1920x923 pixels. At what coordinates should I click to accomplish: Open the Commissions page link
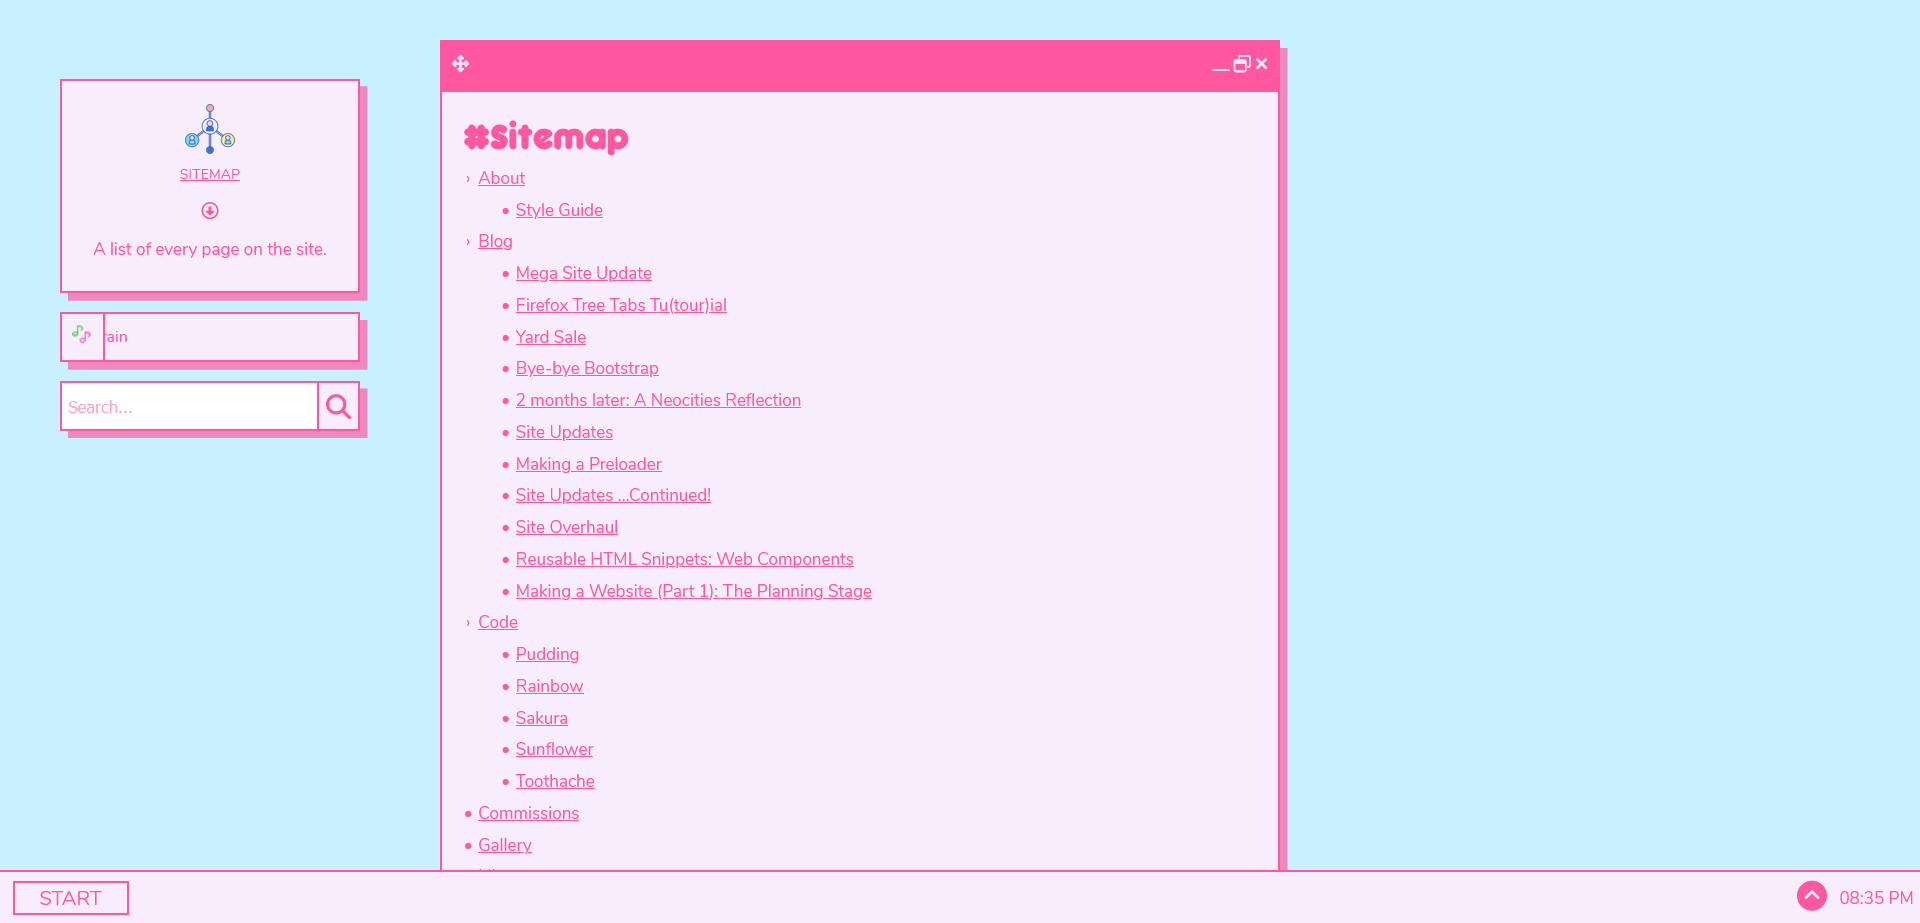(x=528, y=813)
